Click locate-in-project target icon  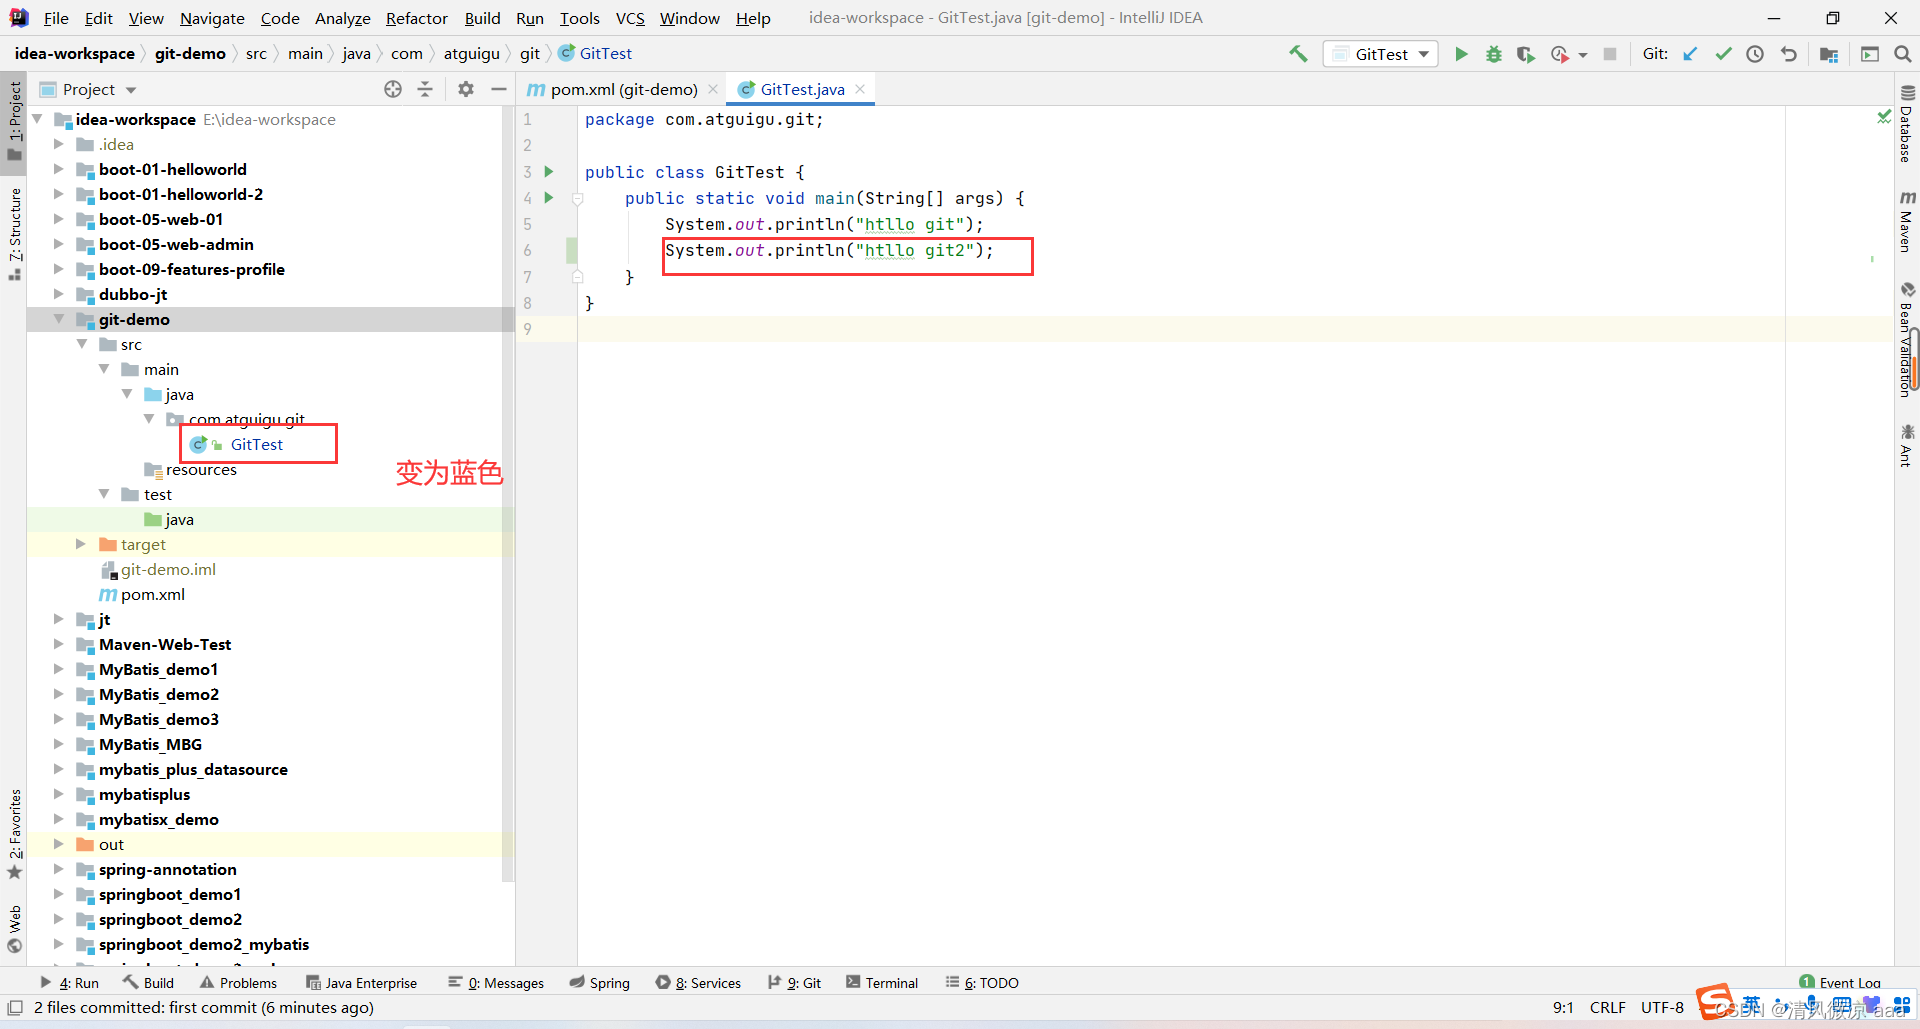[393, 89]
